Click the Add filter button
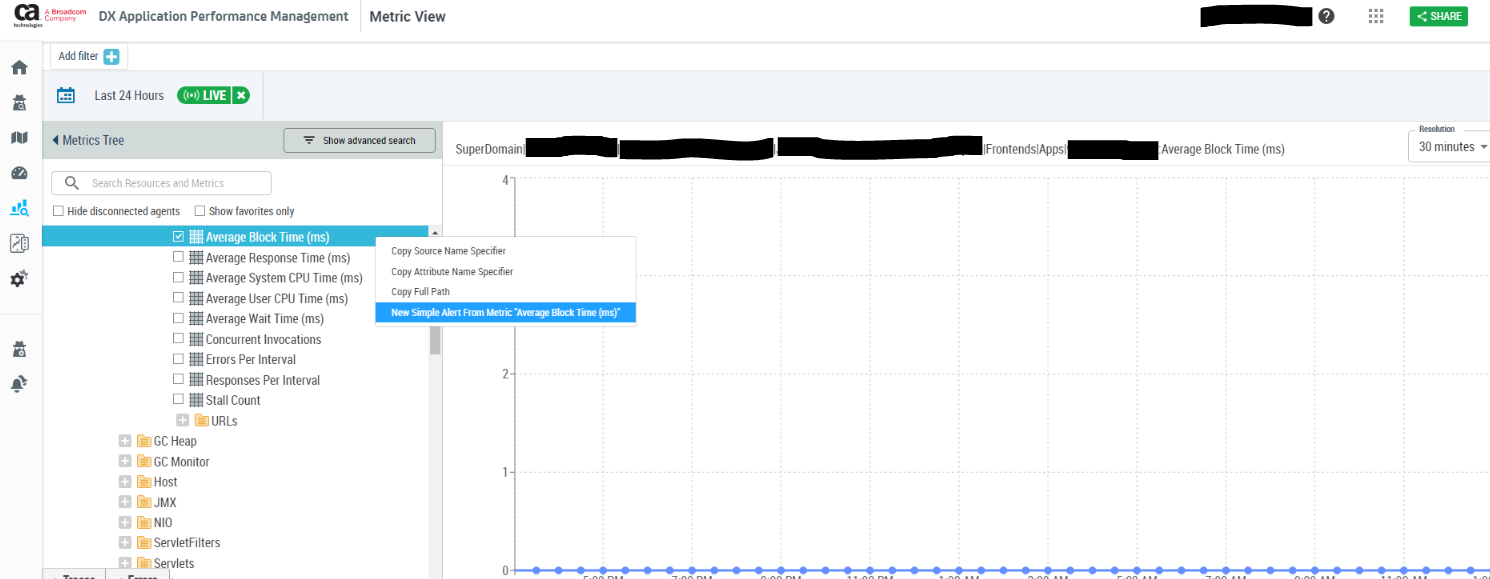 [88, 57]
